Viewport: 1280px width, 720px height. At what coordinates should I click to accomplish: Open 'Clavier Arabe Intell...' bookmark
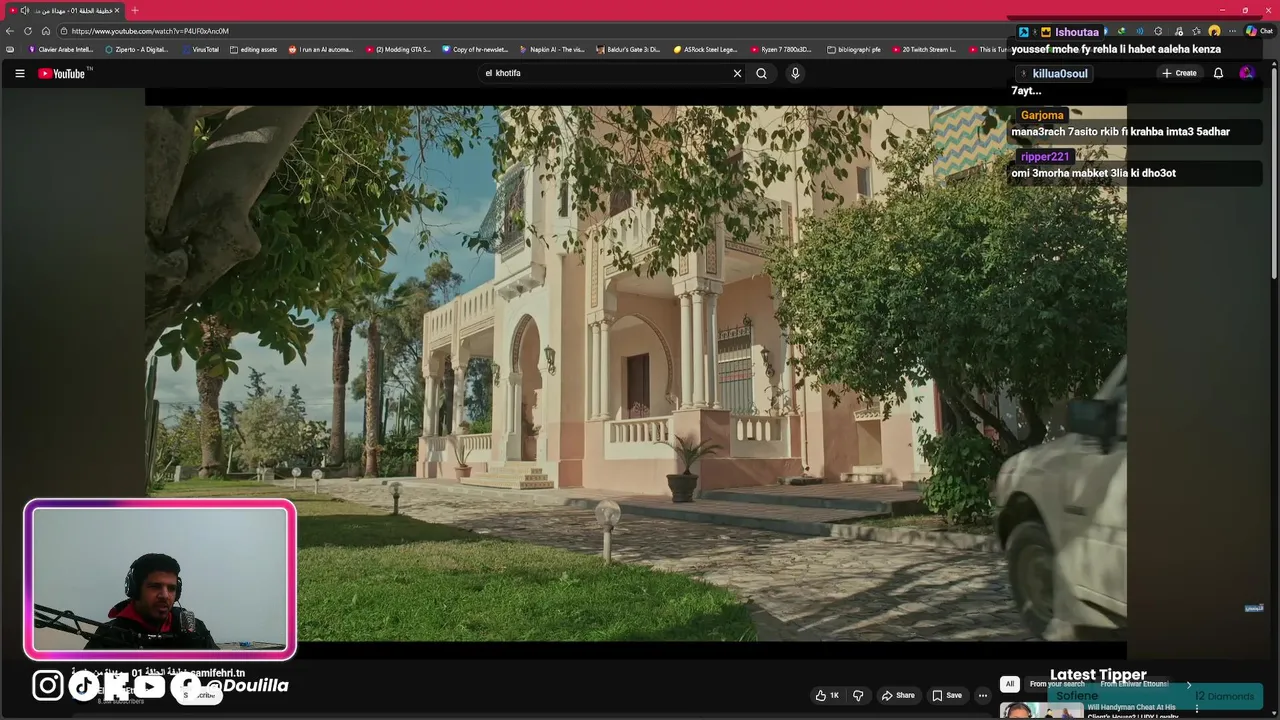(60, 49)
